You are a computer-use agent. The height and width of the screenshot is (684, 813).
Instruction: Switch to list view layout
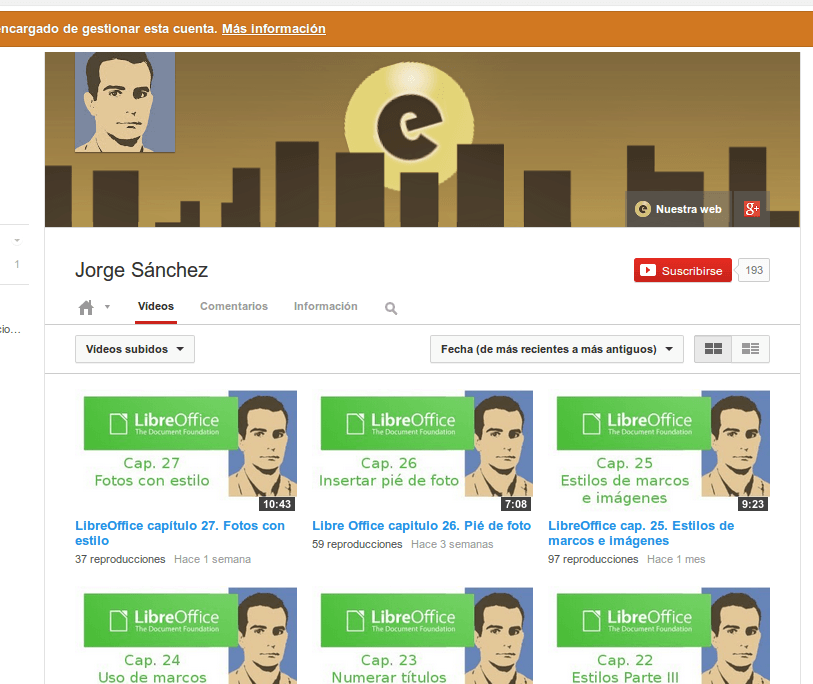point(751,349)
